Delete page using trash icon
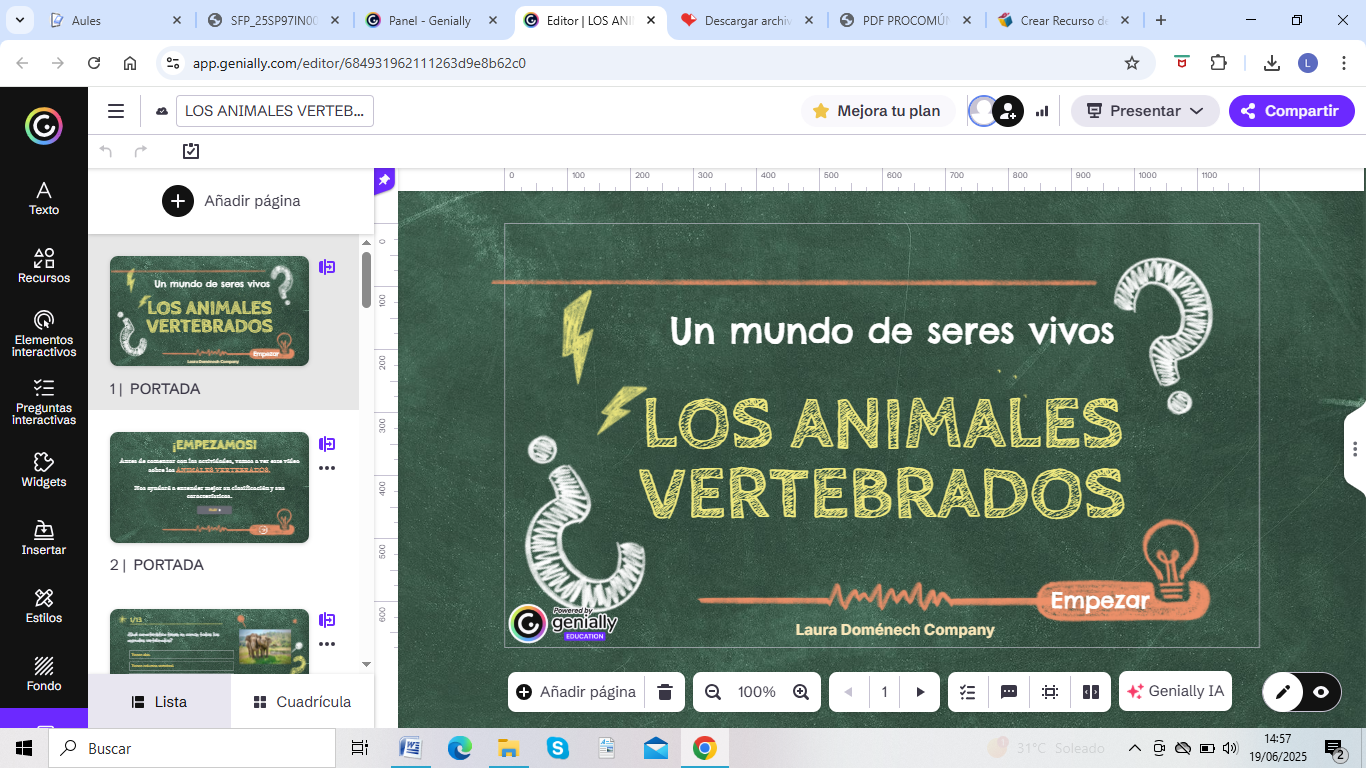Image resolution: width=1366 pixels, height=768 pixels. [x=665, y=692]
